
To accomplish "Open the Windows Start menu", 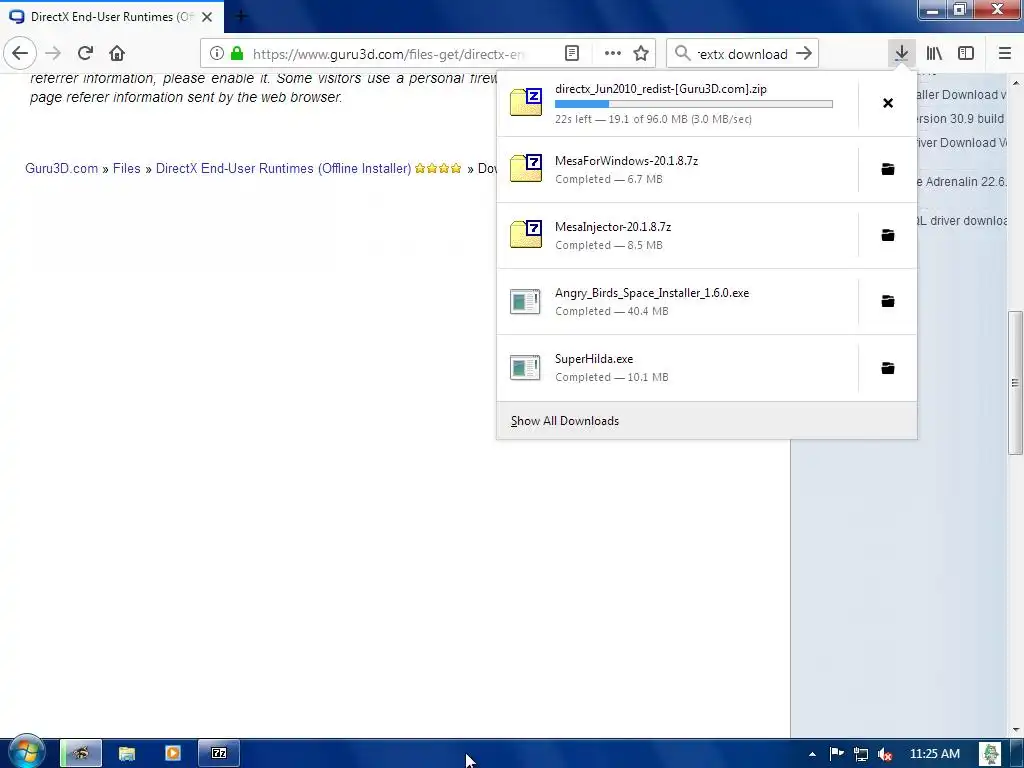I will 25,752.
